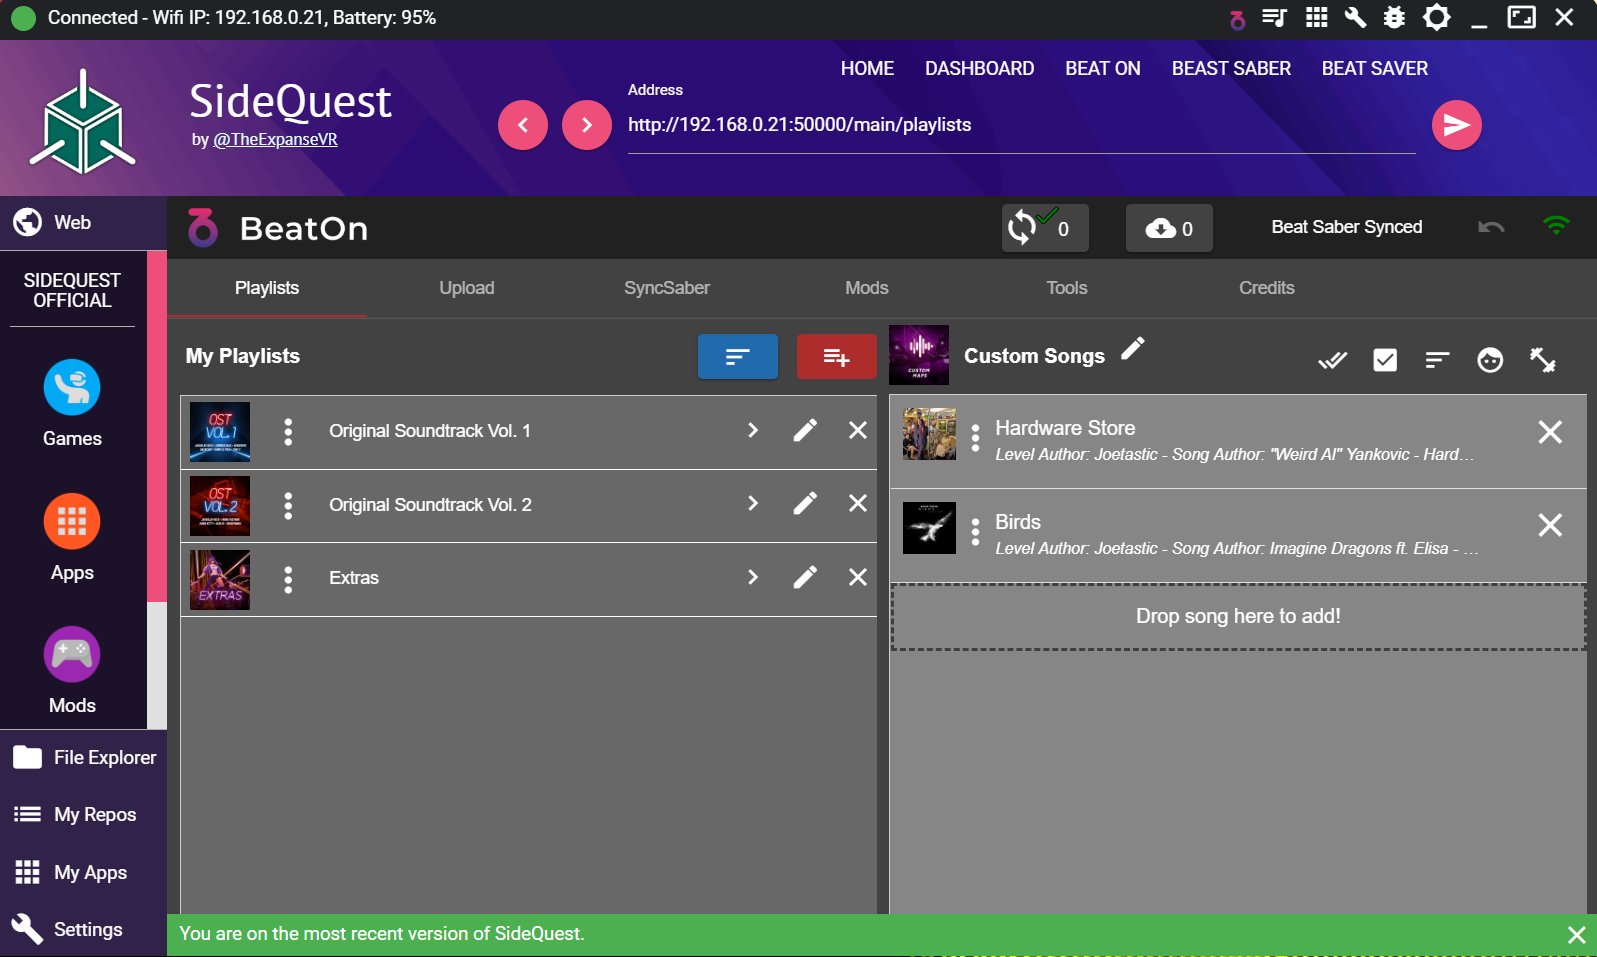Open DASHBOARD in top navigation
Image resolution: width=1597 pixels, height=957 pixels.
980,68
